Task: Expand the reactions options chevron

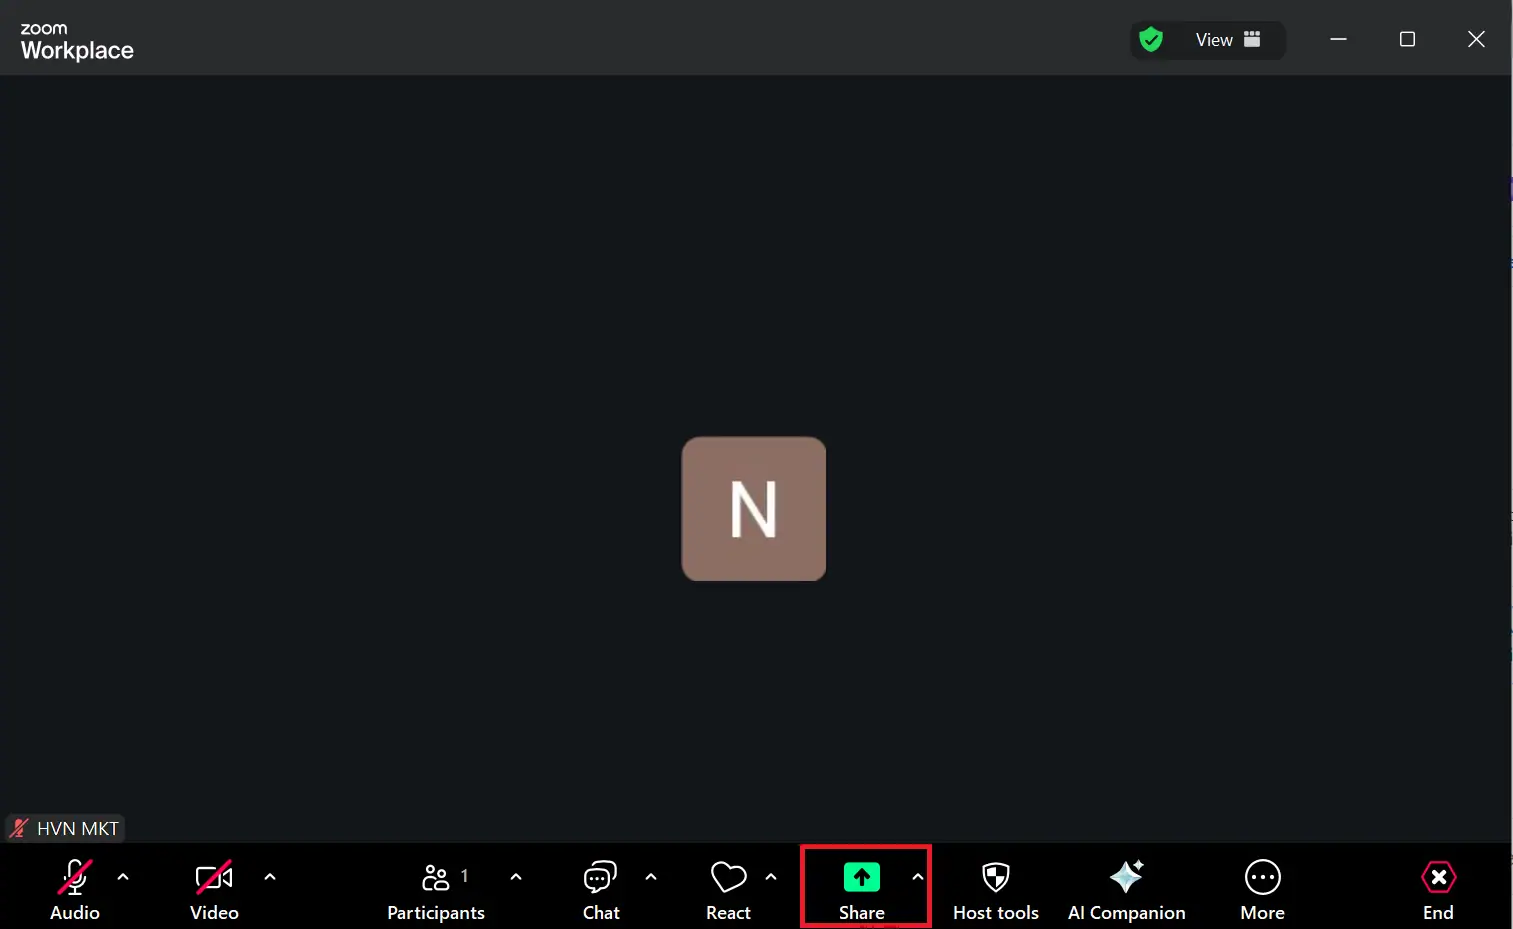Action: click(x=771, y=877)
